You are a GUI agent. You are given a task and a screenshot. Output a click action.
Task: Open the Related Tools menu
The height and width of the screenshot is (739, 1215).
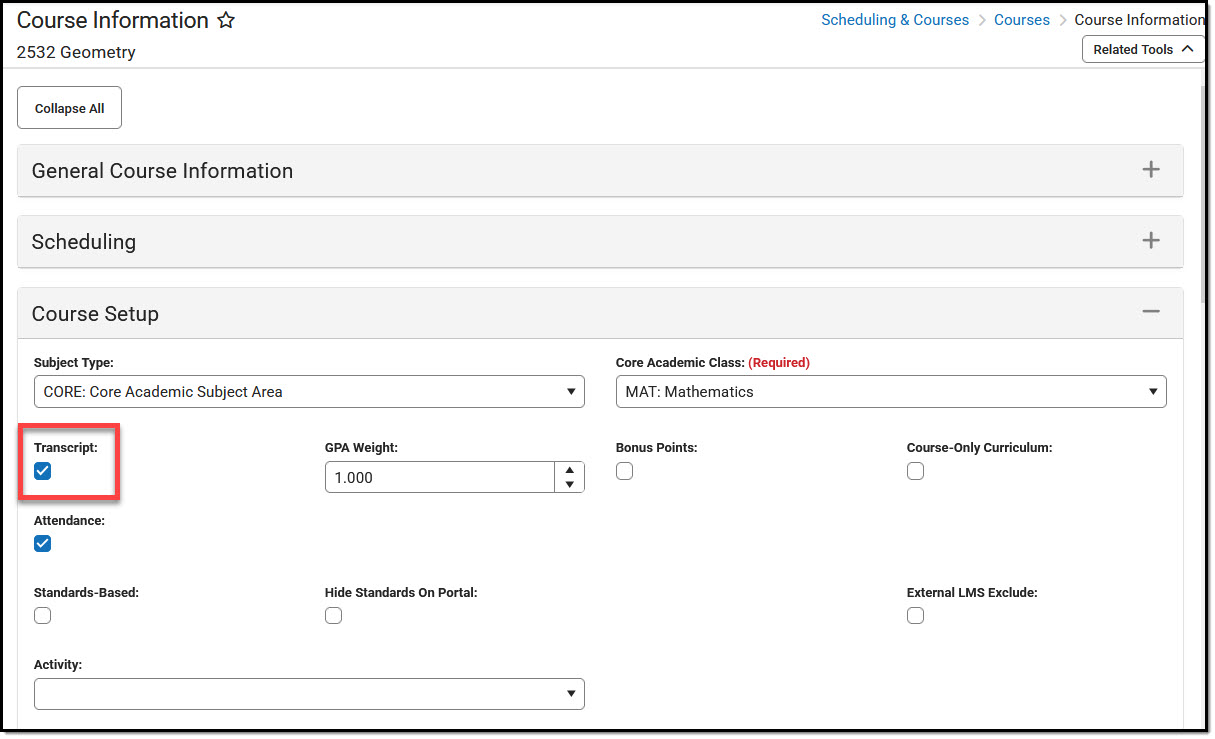(1143, 49)
